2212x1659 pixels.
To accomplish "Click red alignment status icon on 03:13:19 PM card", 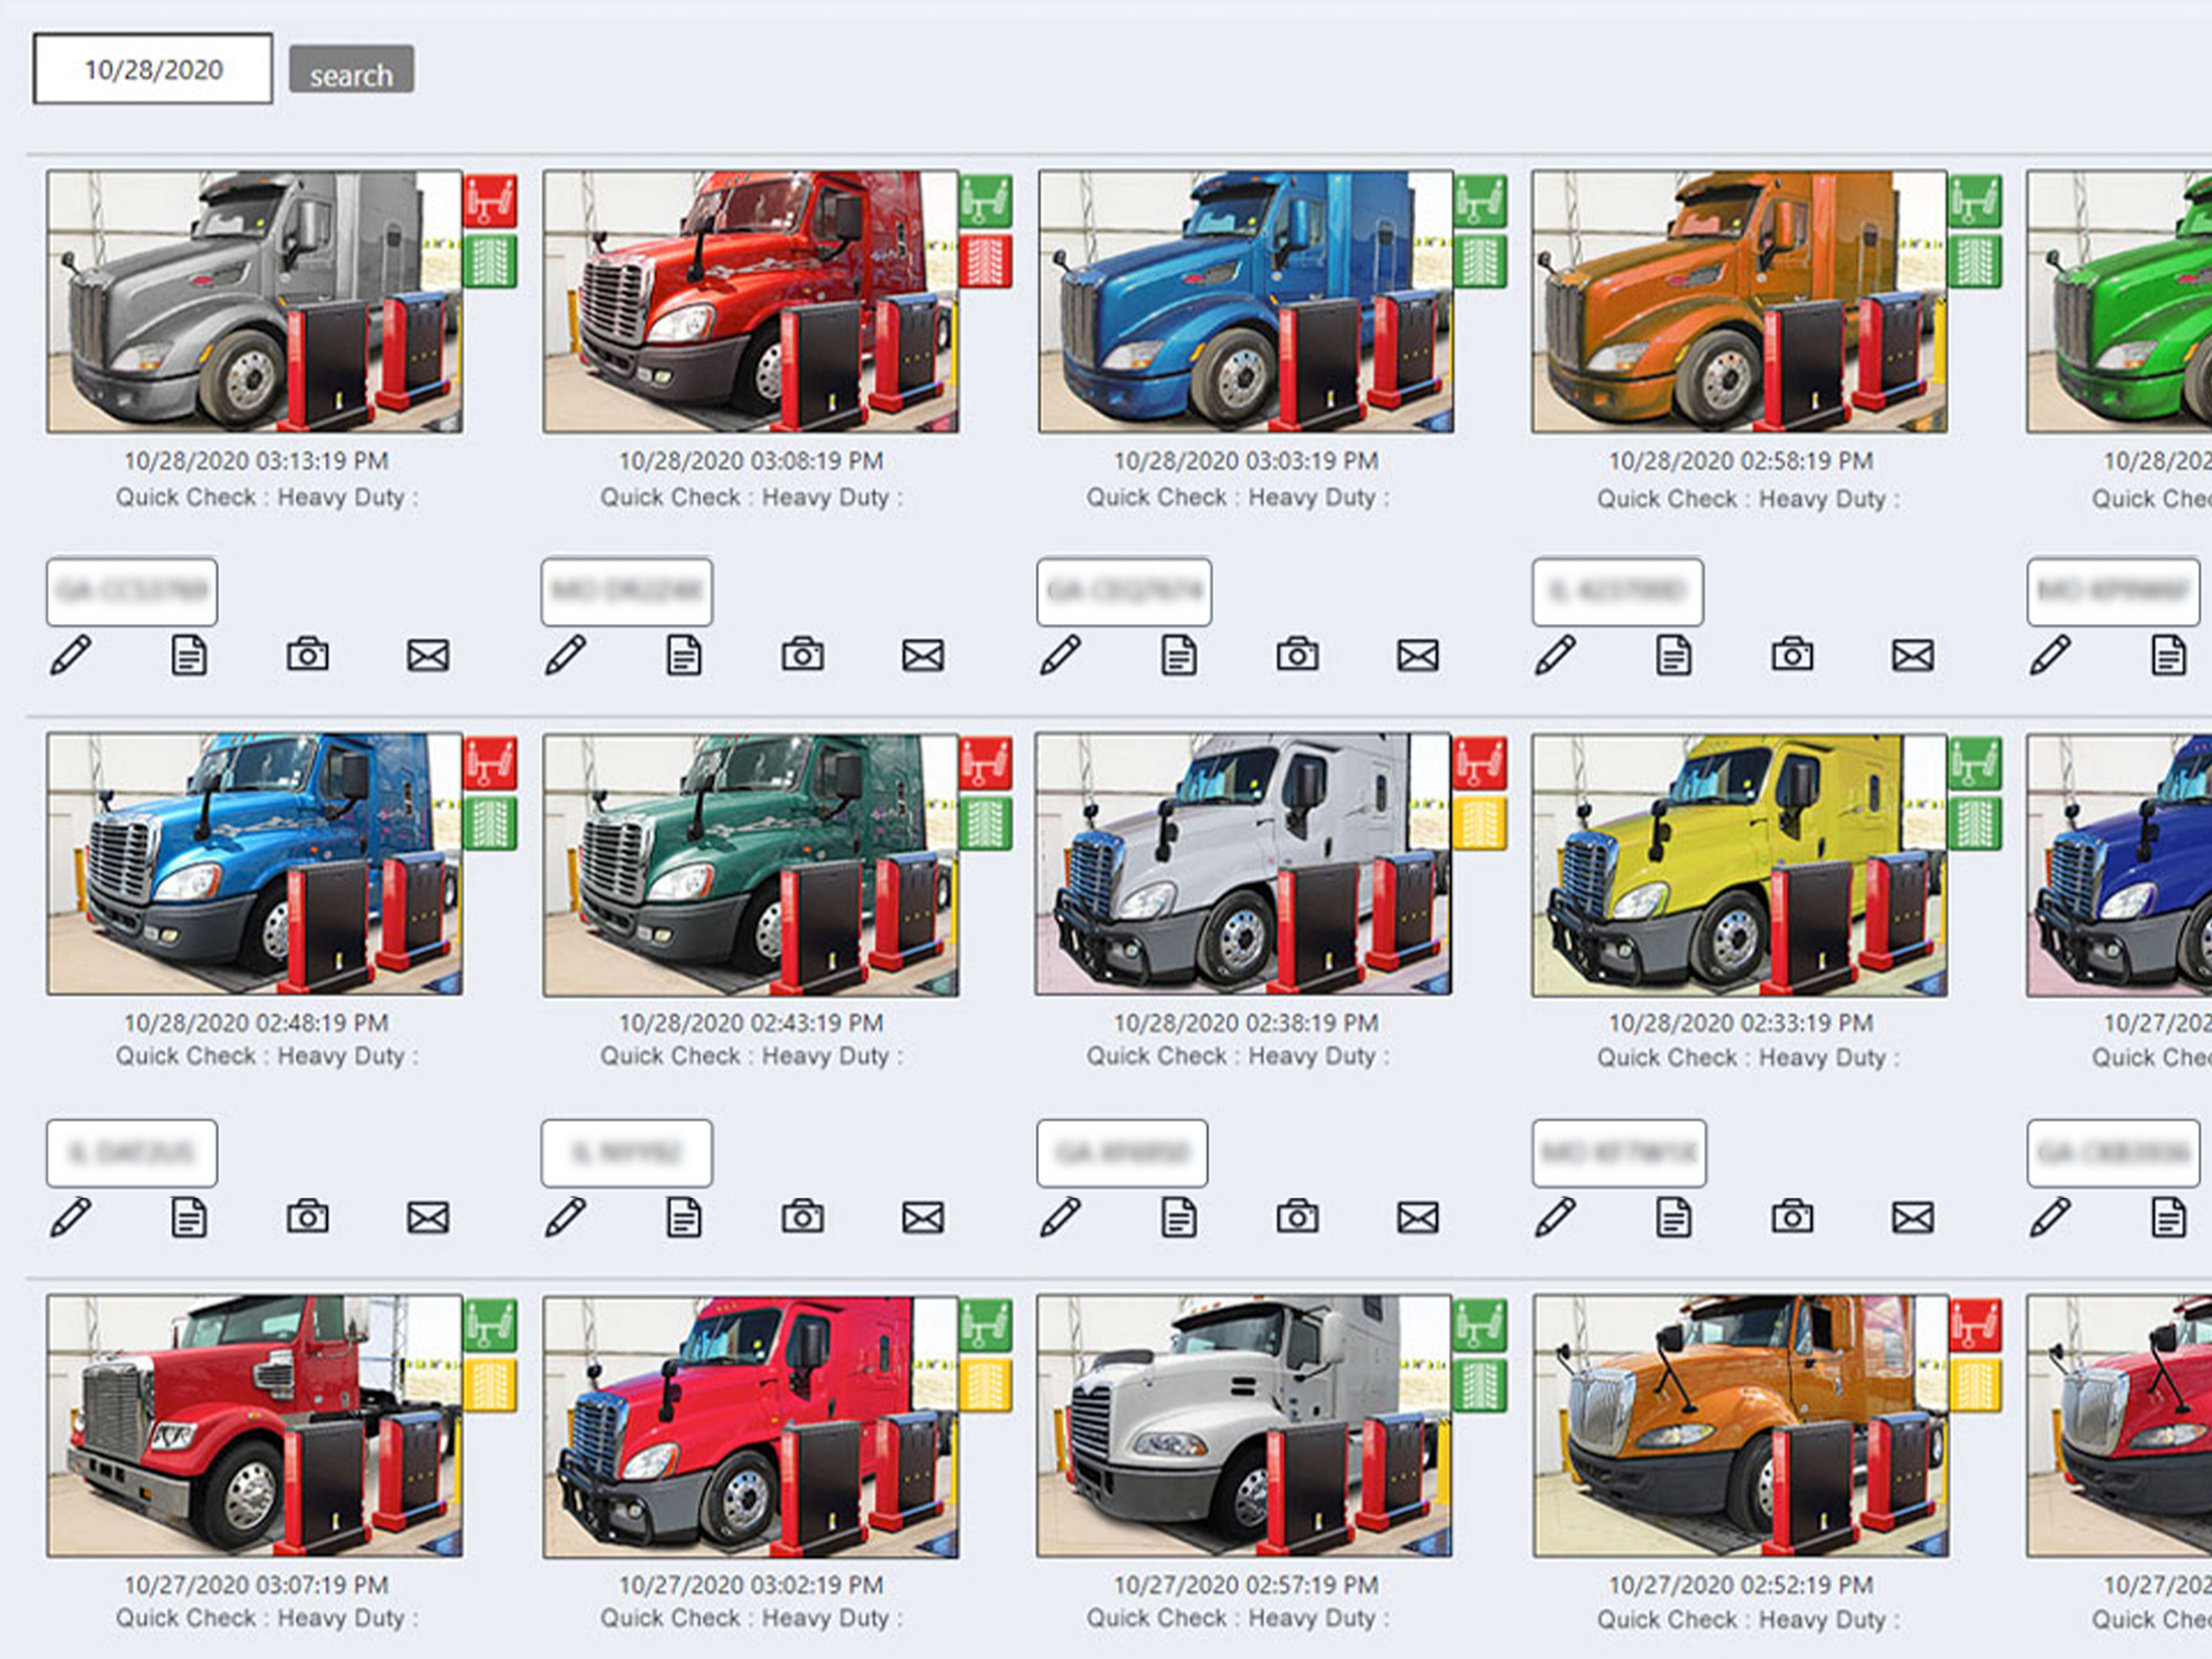I will click(490, 201).
